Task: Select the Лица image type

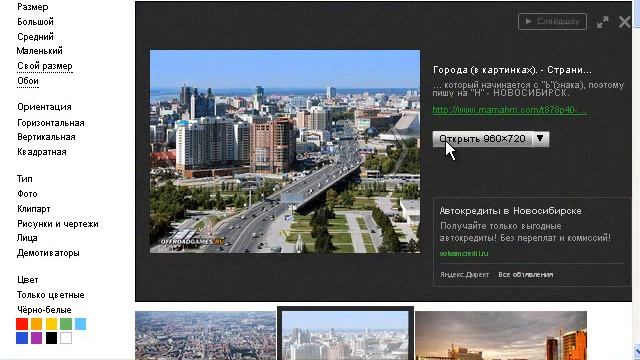Action: pos(27,238)
